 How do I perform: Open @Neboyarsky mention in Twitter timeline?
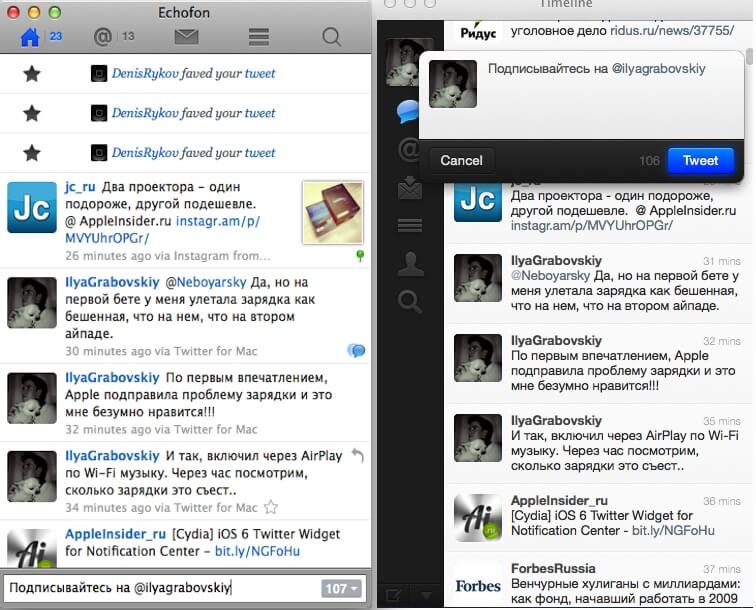[x=550, y=275]
